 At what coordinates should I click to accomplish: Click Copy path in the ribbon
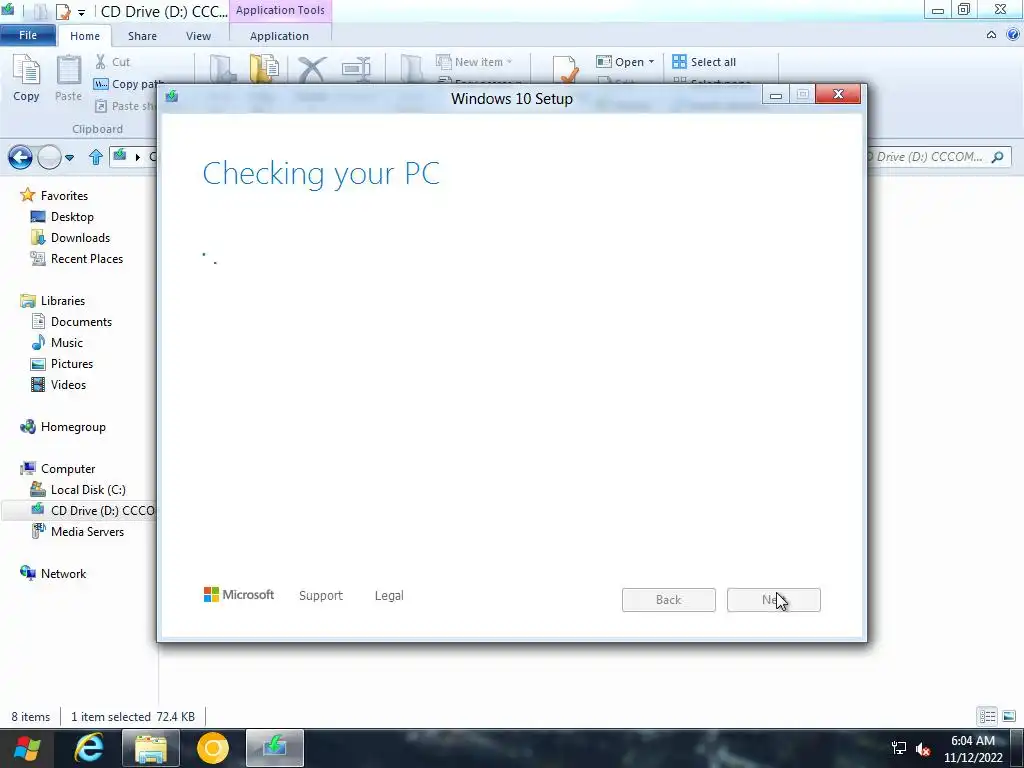point(129,84)
